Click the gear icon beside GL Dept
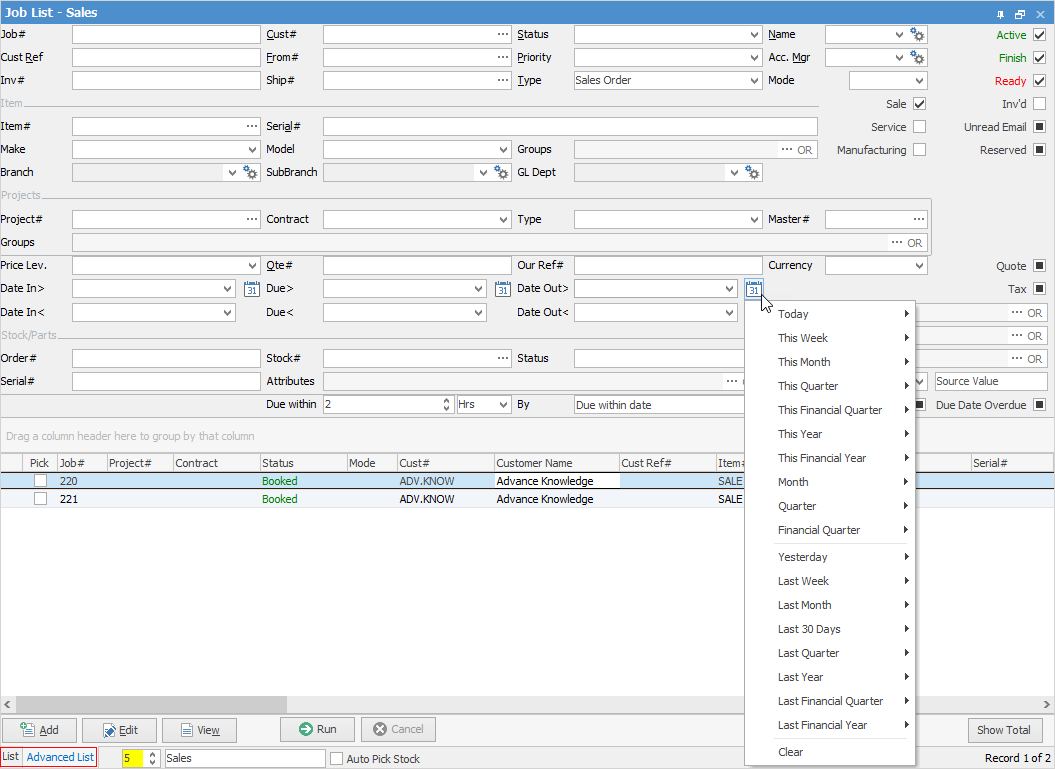Image resolution: width=1055 pixels, height=769 pixels. click(x=752, y=173)
